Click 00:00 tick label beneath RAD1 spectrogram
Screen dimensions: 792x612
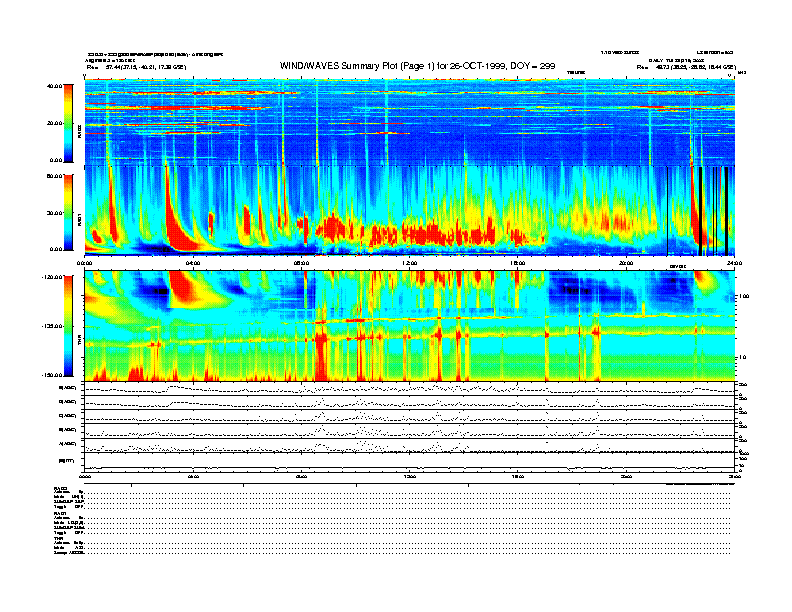(84, 263)
